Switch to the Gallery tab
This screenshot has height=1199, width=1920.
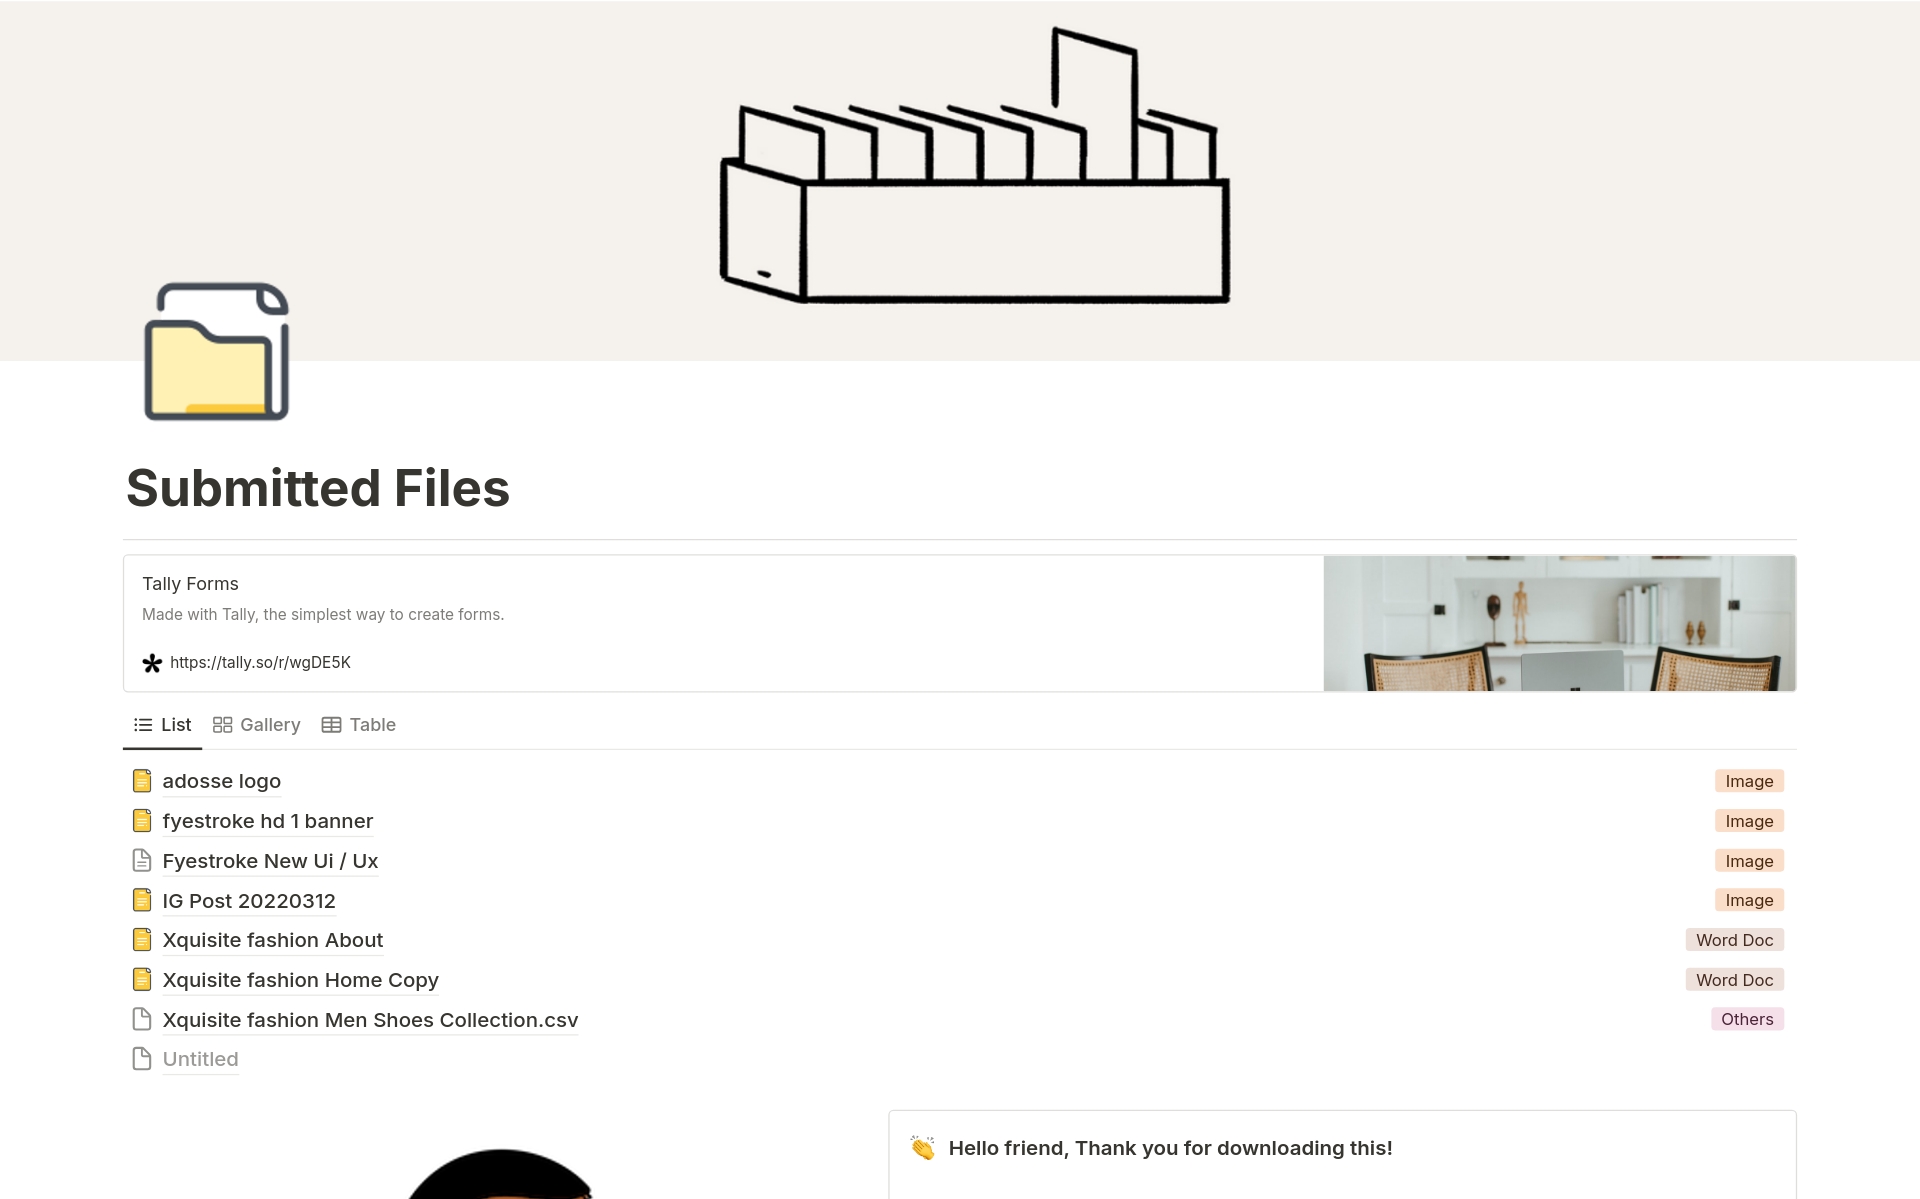tap(258, 724)
